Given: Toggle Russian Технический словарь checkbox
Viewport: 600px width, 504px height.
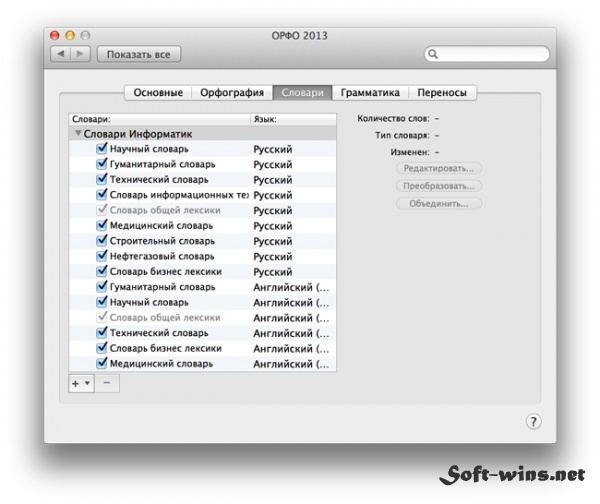Looking at the screenshot, I should (102, 179).
